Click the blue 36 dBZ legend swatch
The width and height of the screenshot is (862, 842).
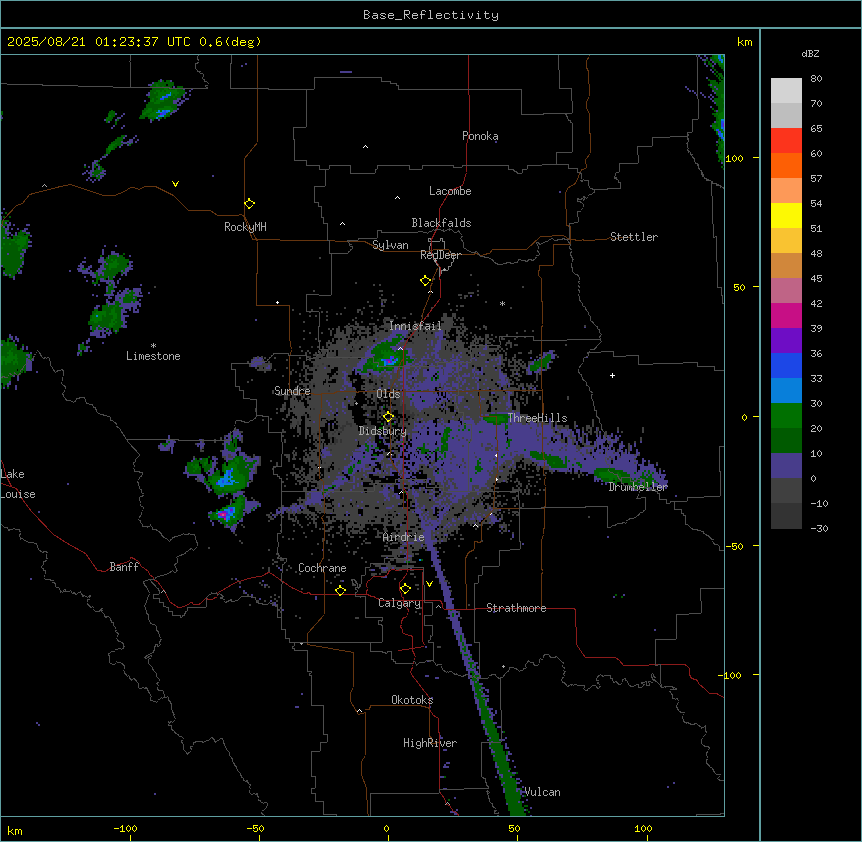pos(786,365)
